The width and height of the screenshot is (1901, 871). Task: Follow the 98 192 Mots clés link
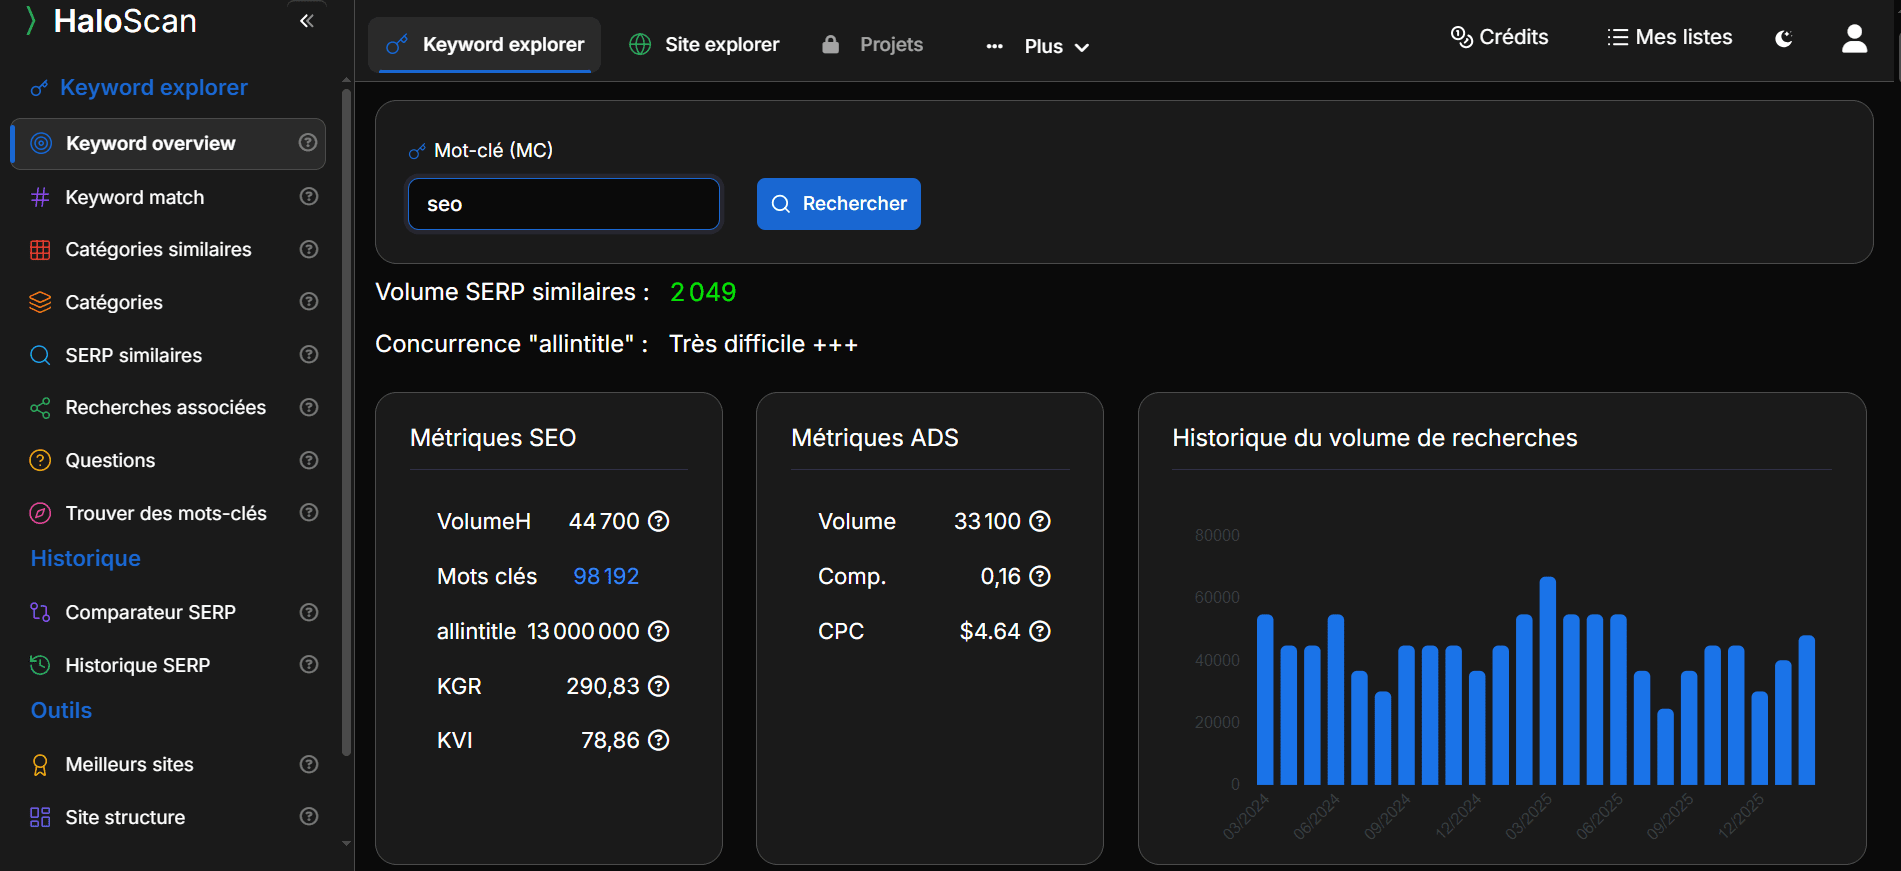click(606, 576)
